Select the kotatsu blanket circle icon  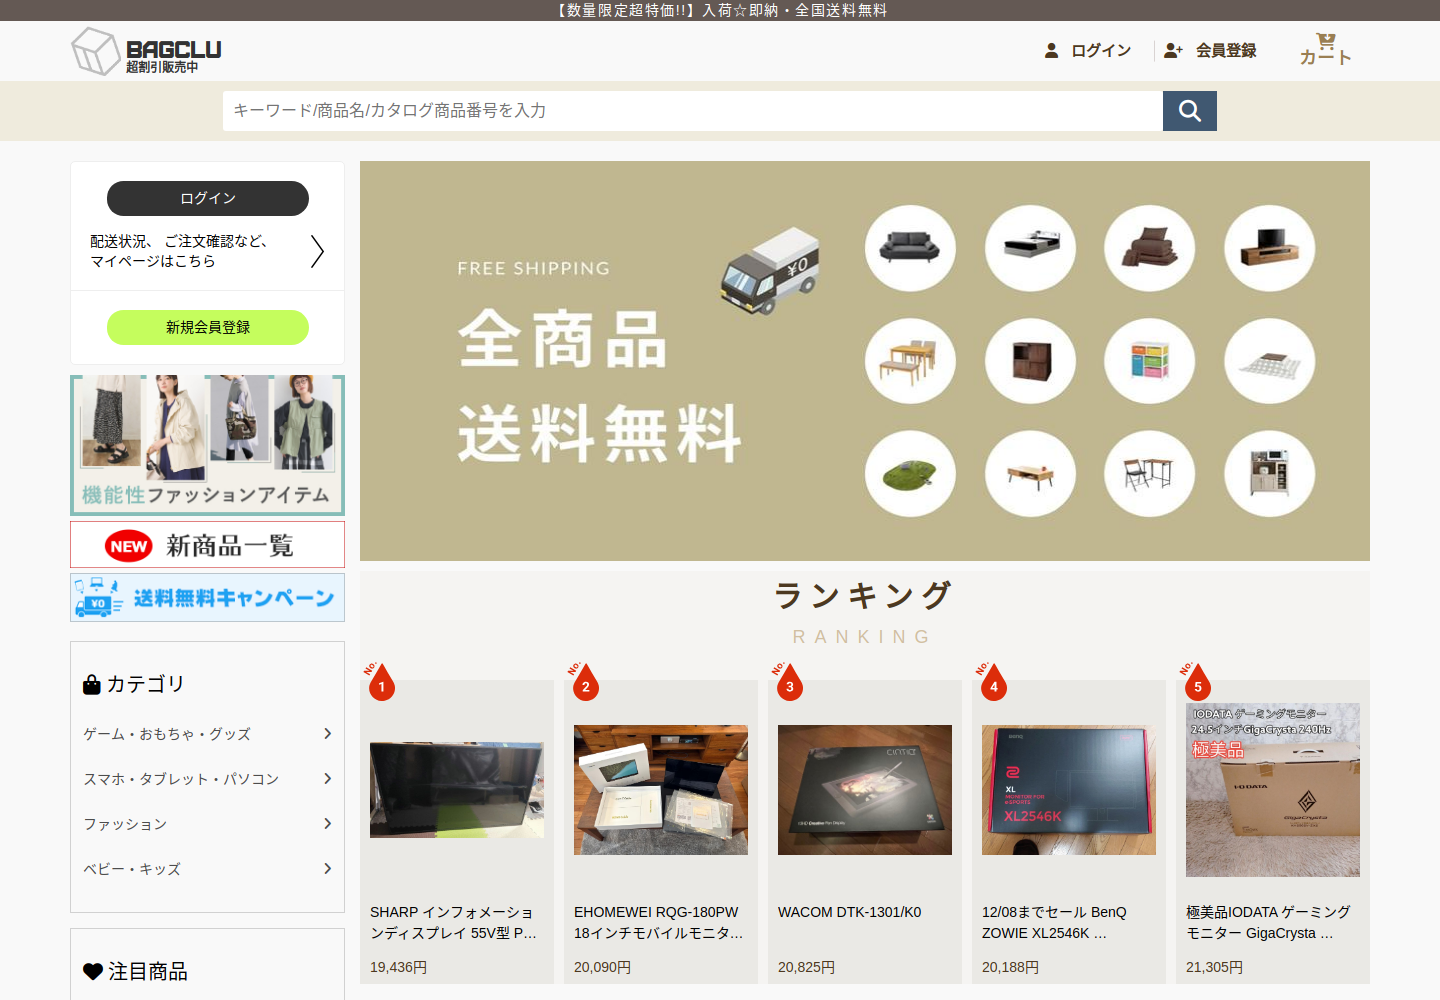(x=1269, y=361)
